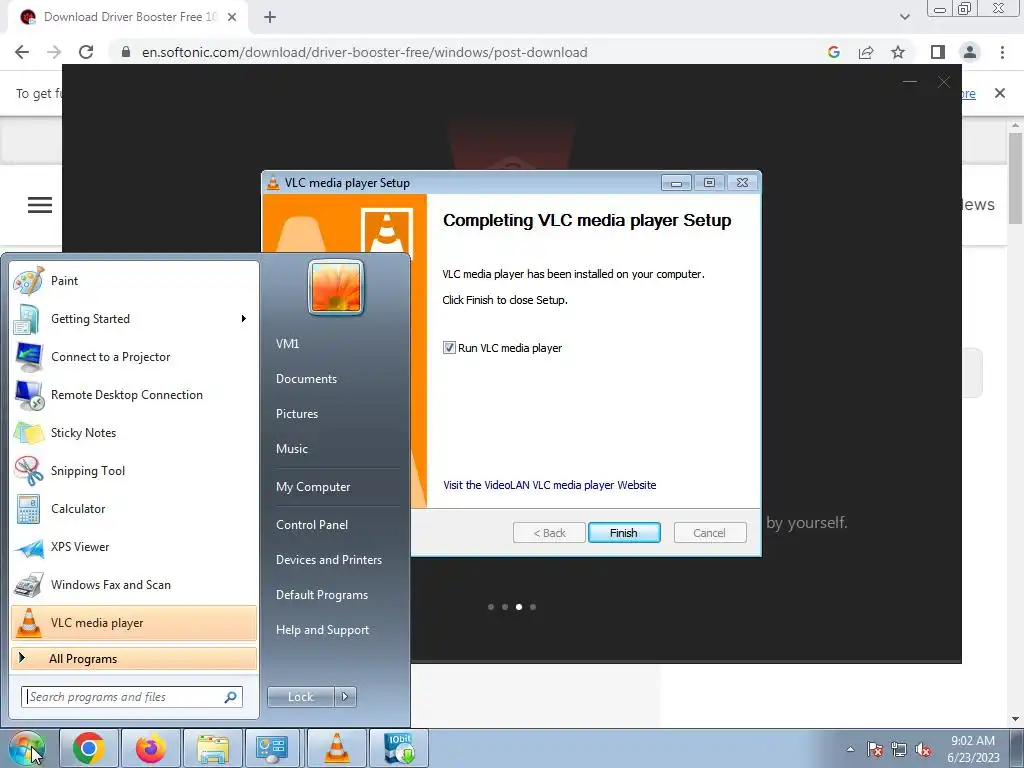
Task: Visit the VideoLAN VLC media player Website
Action: [550, 485]
